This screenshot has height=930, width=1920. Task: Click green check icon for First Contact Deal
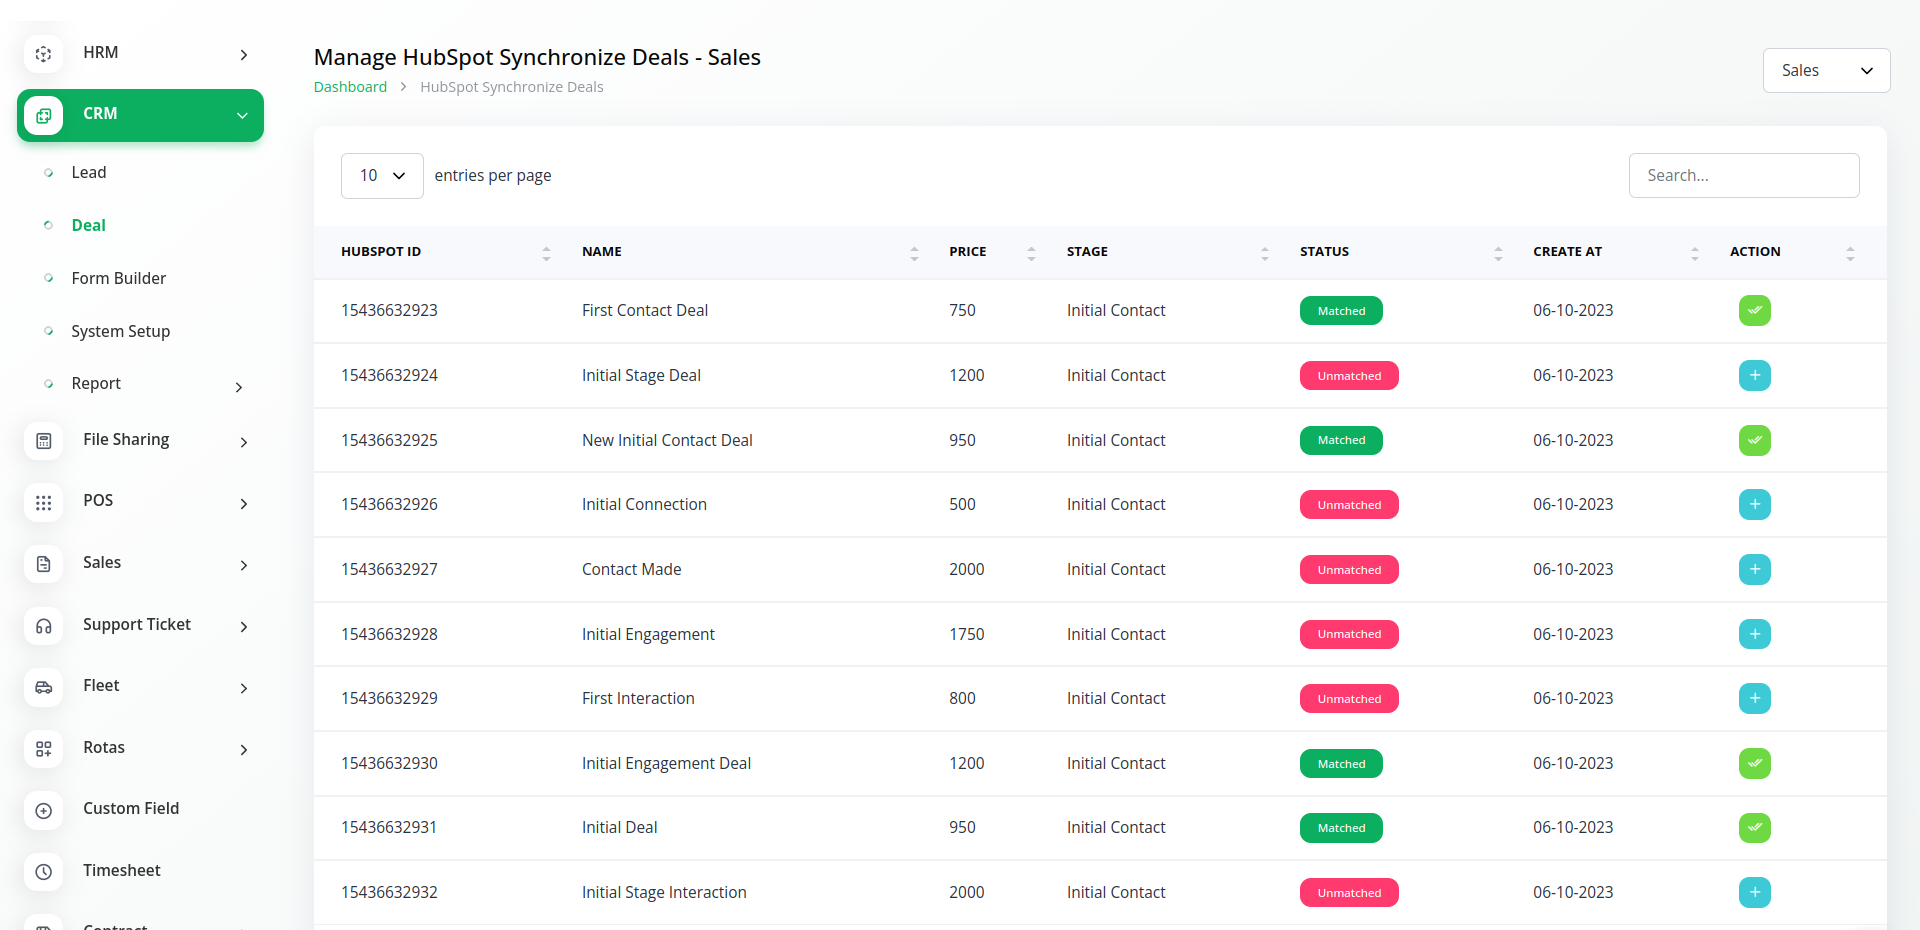pos(1754,311)
